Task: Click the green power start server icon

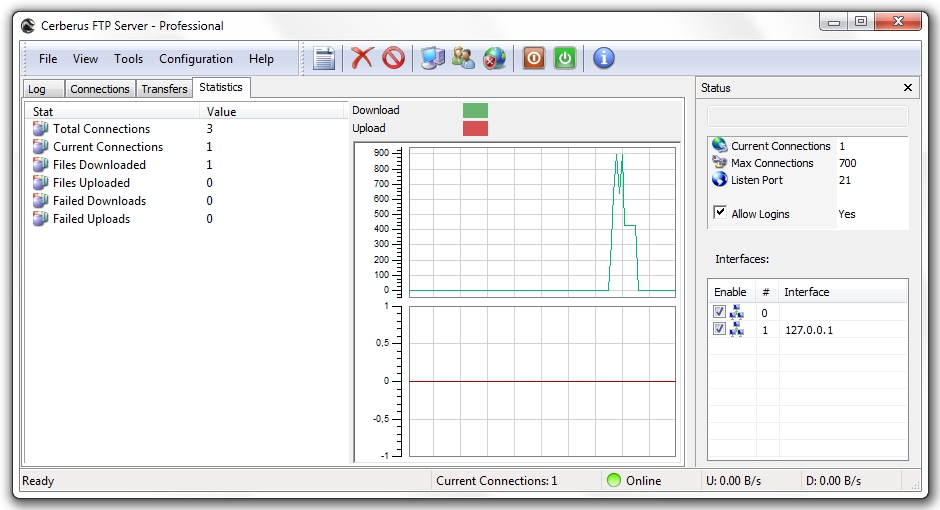Action: [565, 58]
